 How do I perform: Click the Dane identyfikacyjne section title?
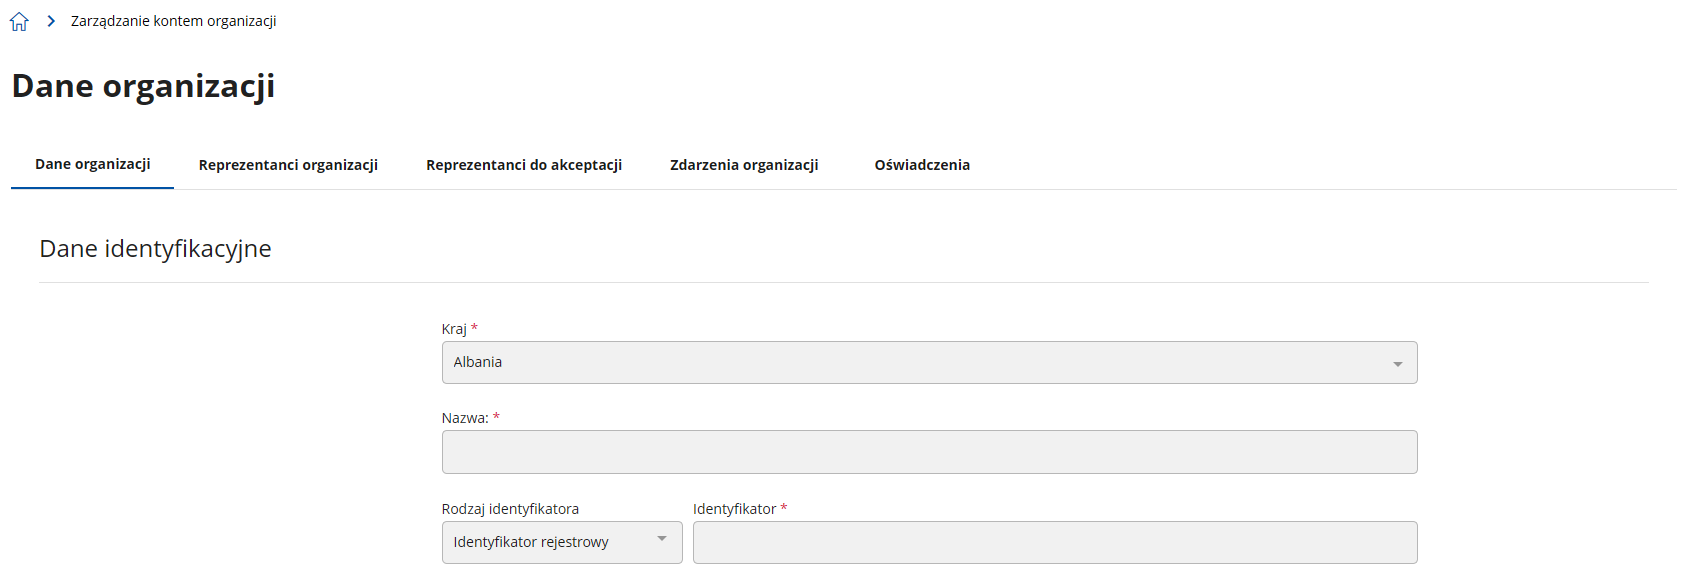tap(155, 249)
